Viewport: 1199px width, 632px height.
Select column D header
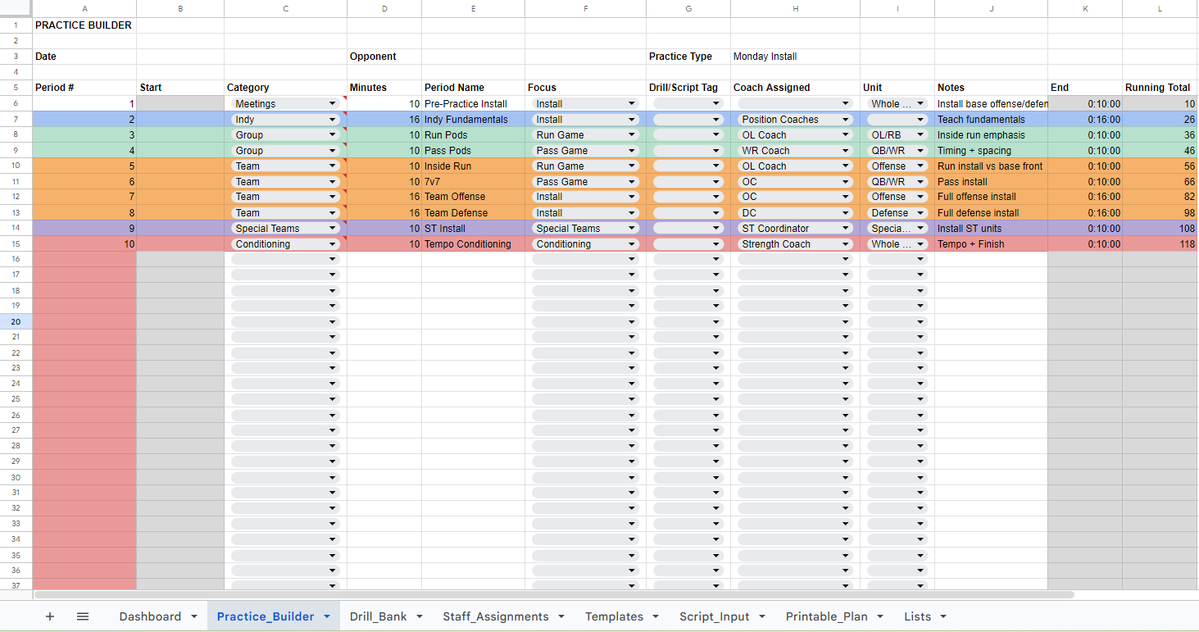point(384,8)
